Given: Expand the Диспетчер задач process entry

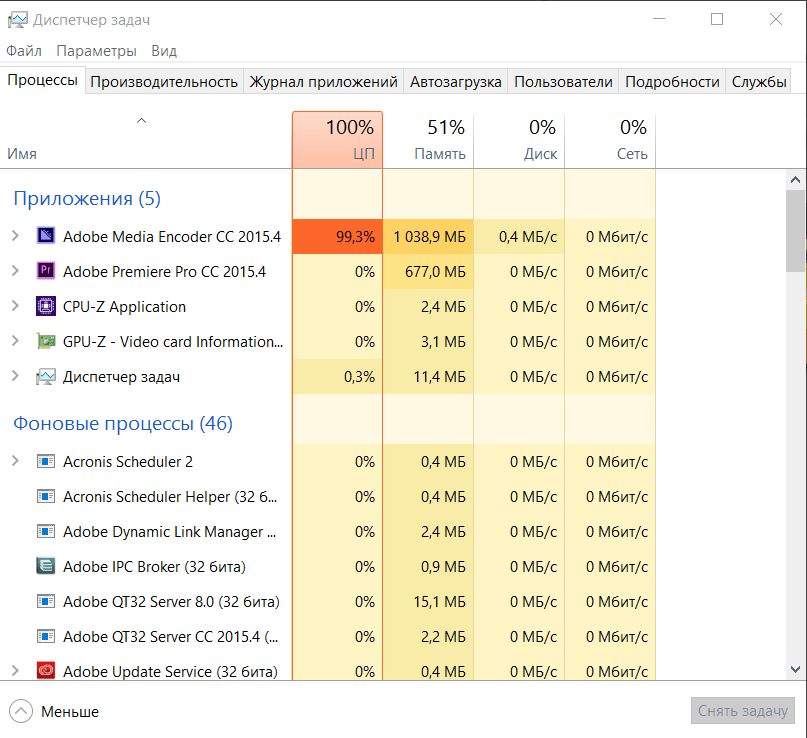Looking at the screenshot, I should [15, 376].
